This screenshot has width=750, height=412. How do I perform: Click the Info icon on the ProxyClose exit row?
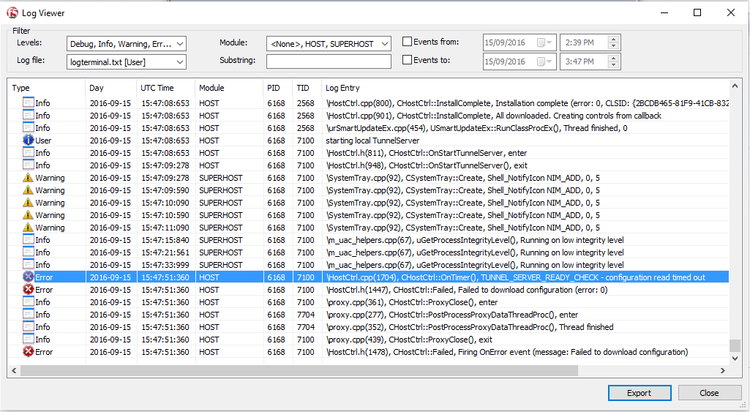tap(28, 339)
